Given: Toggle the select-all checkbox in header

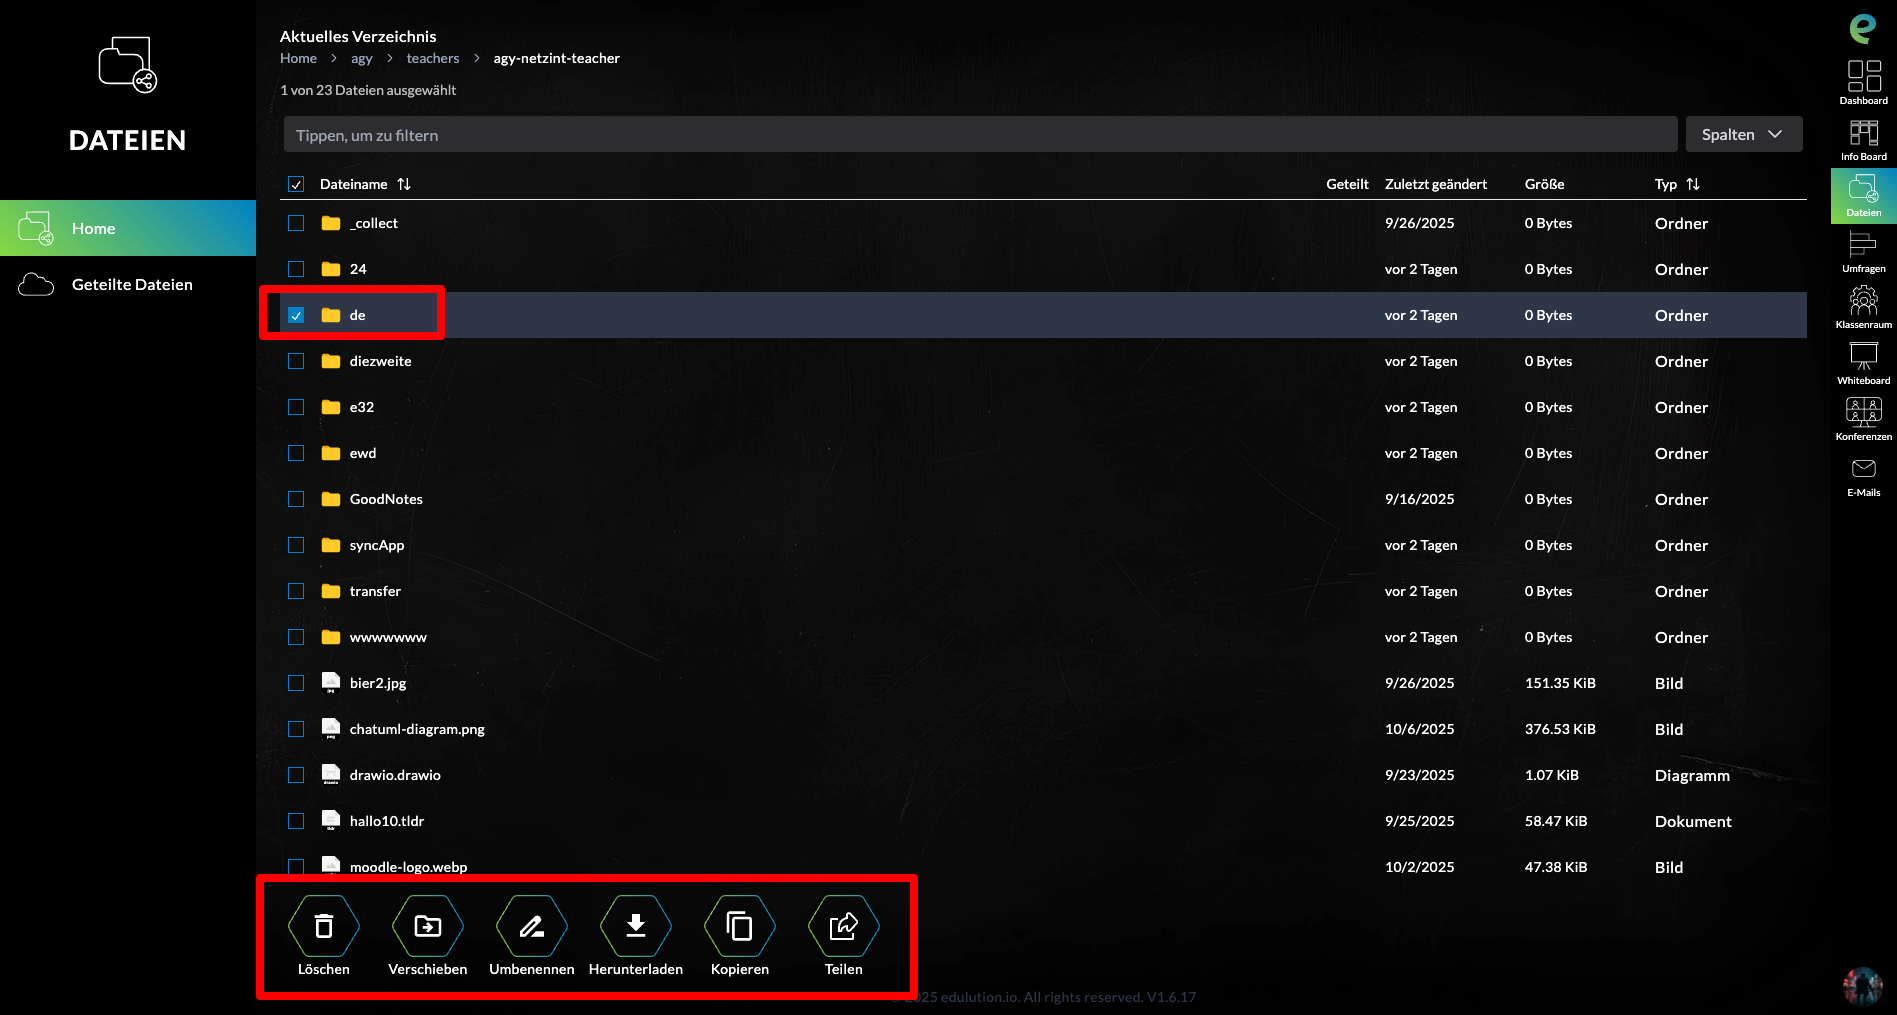Looking at the screenshot, I should point(296,184).
